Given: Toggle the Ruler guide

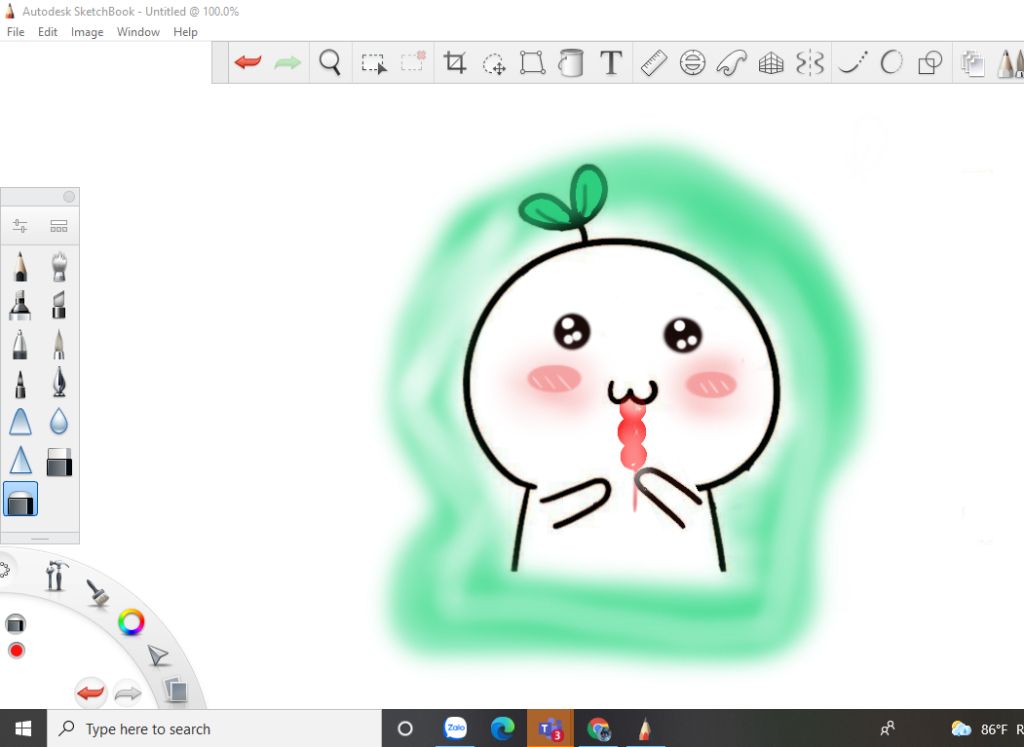Looking at the screenshot, I should coord(653,63).
